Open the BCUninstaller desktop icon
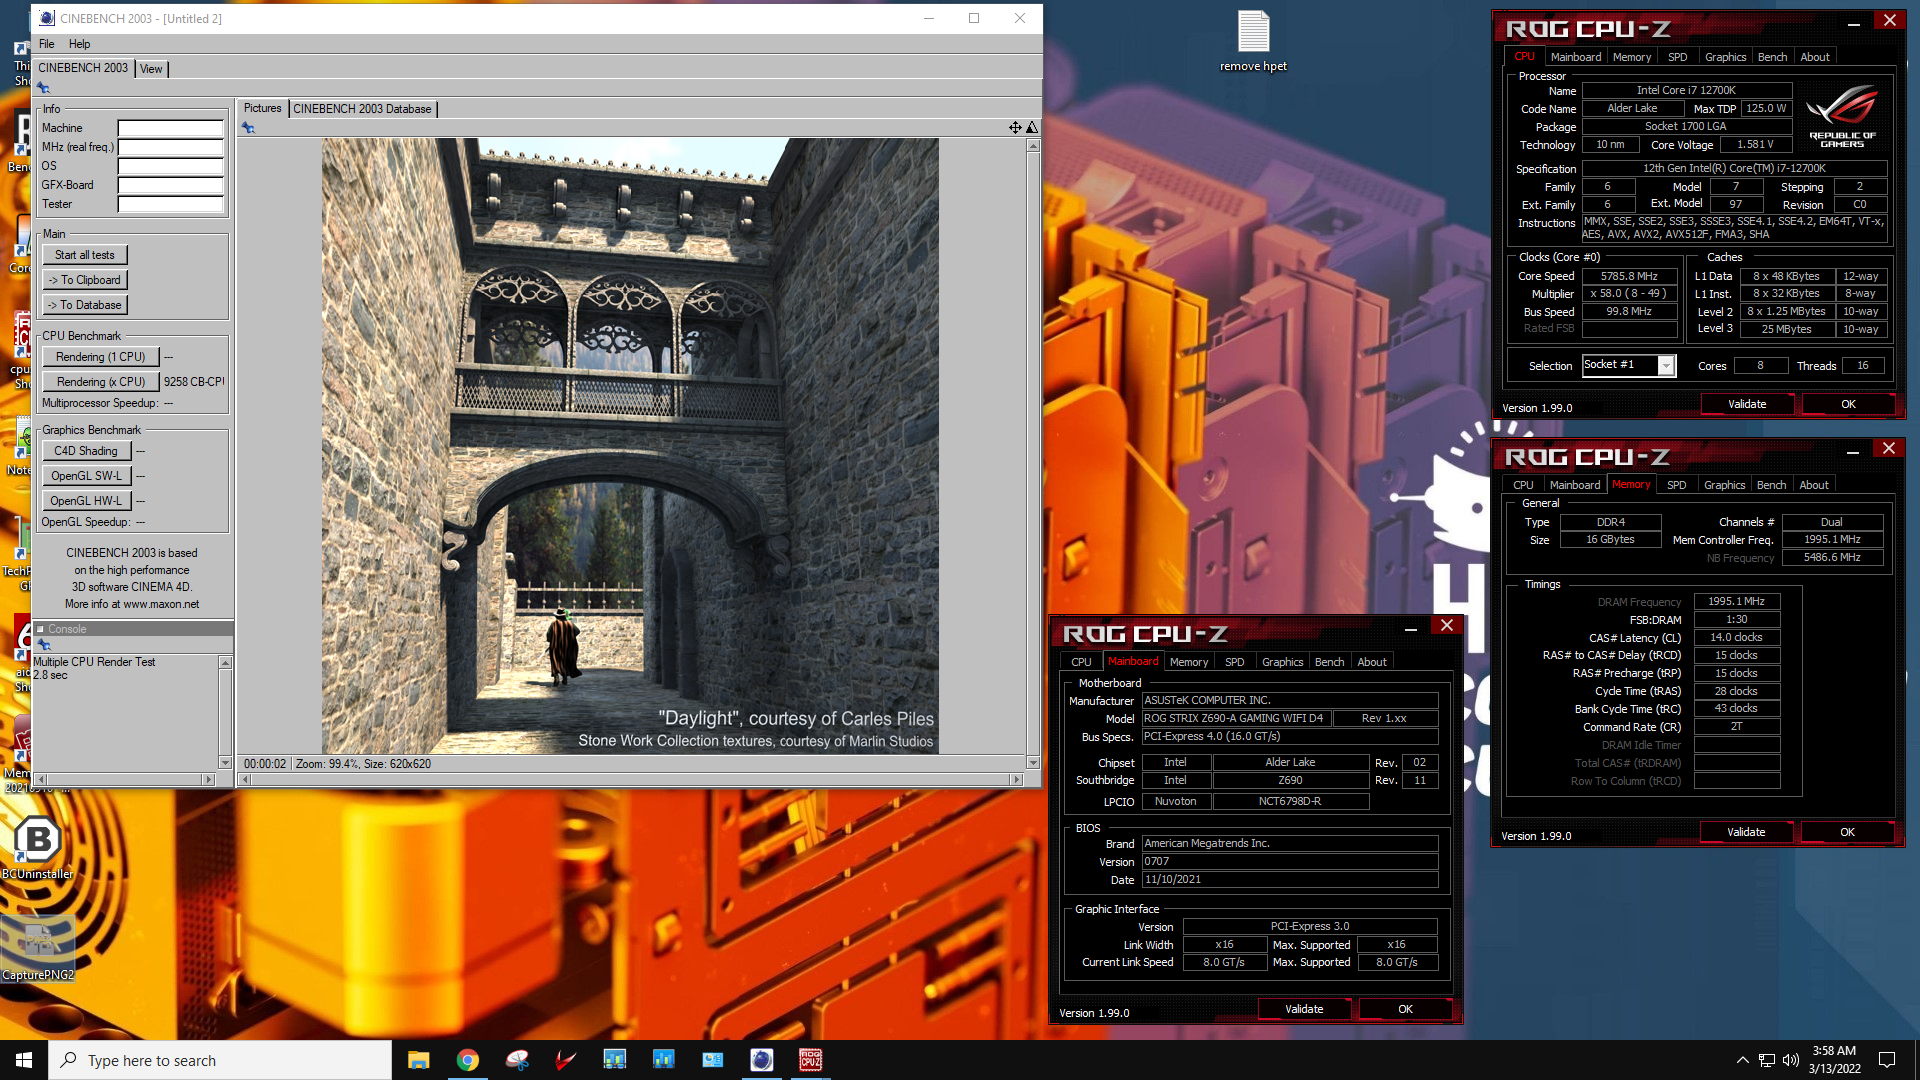 pyautogui.click(x=37, y=847)
